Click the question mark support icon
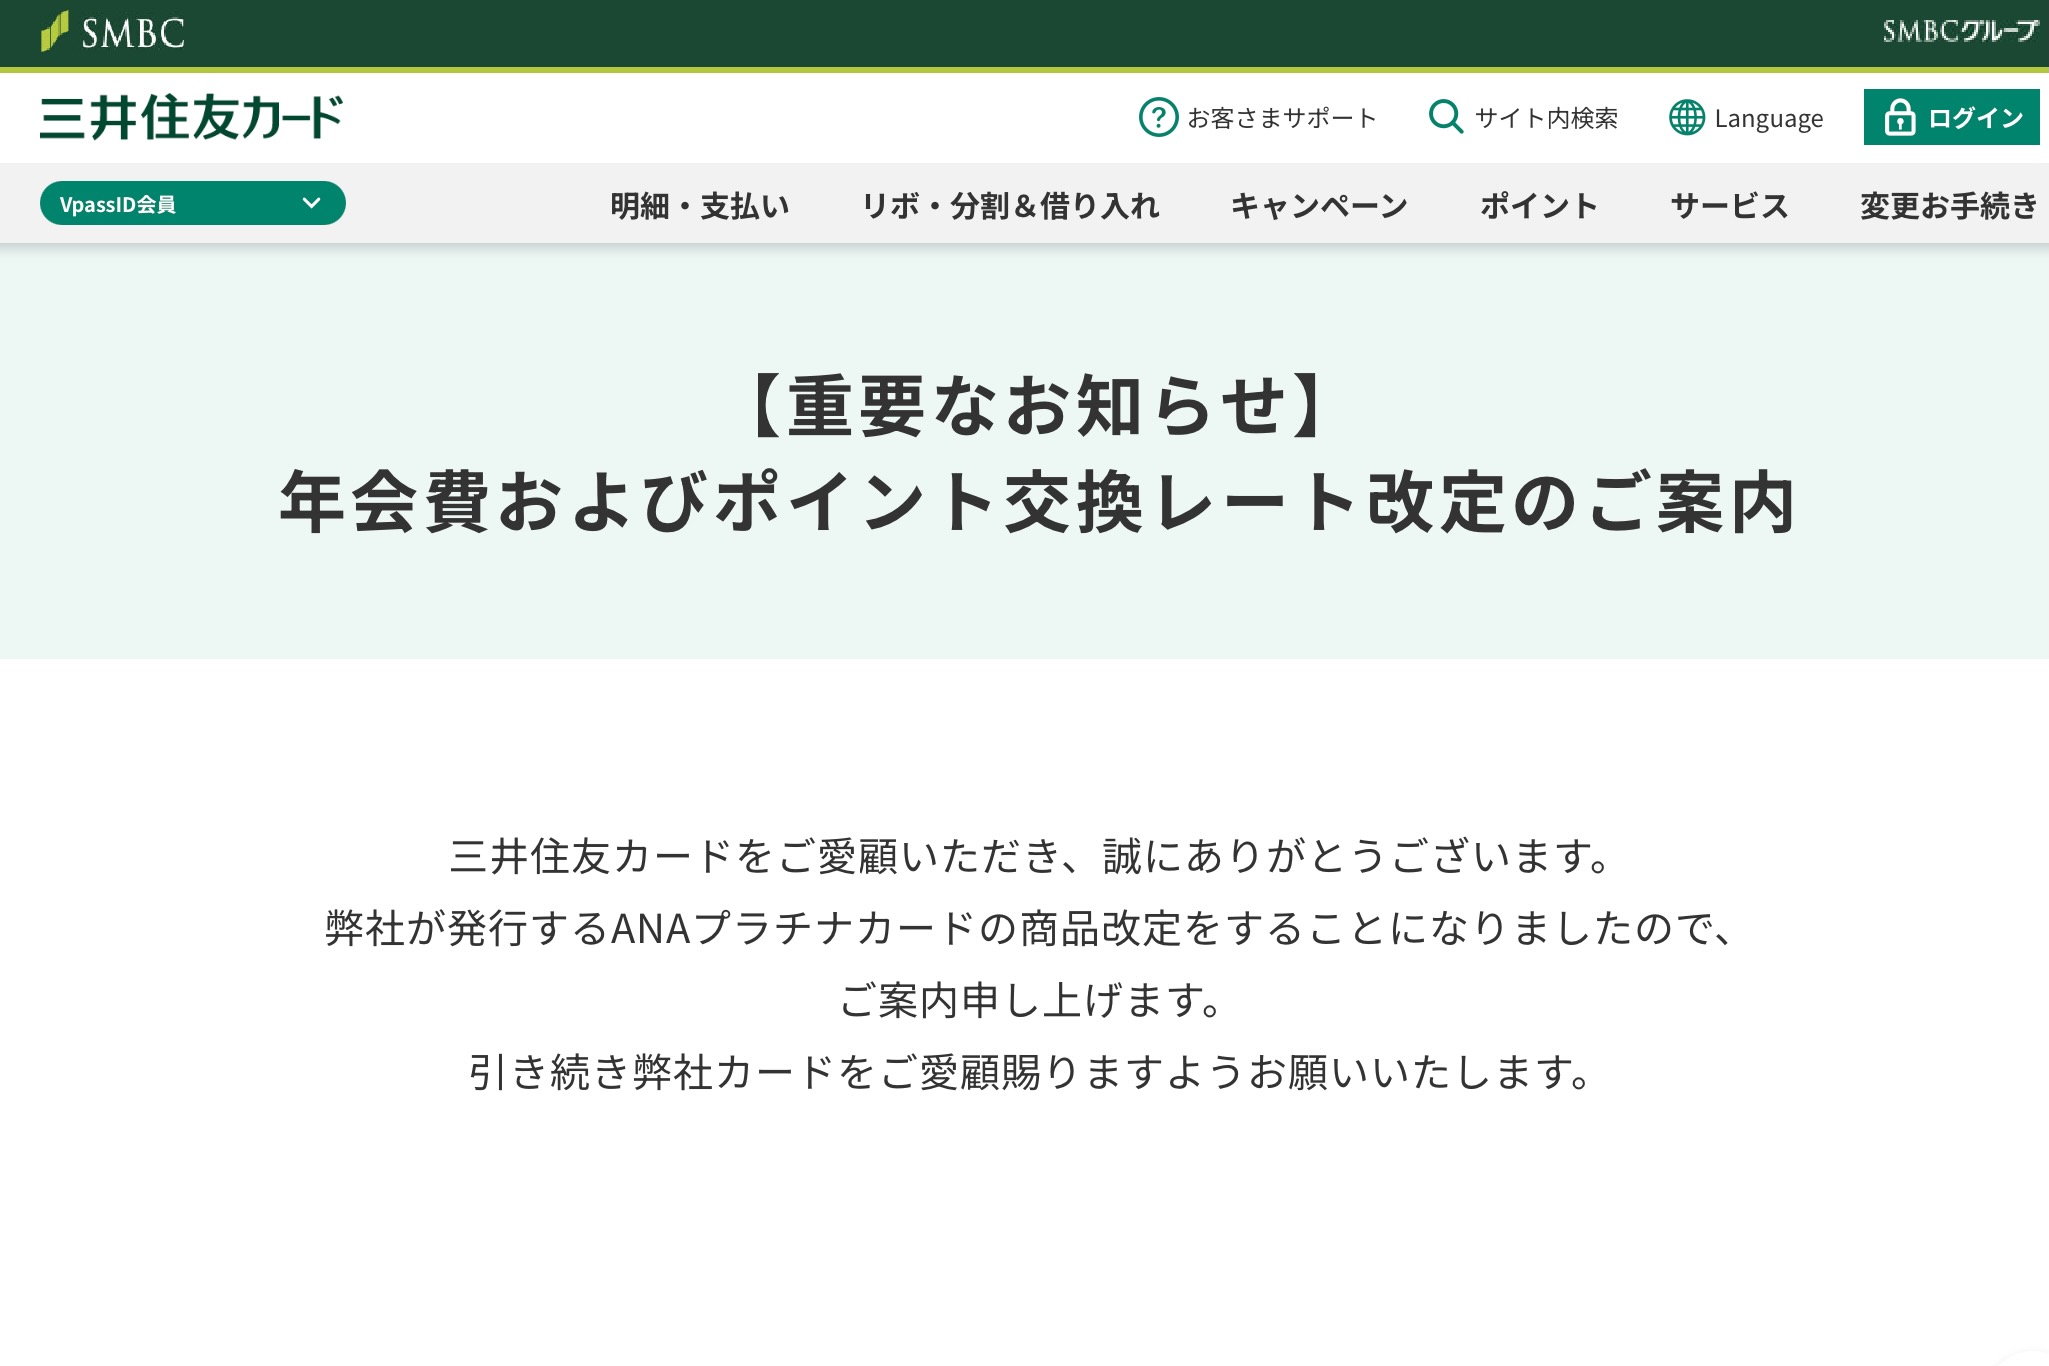Viewport: 2049px width, 1366px height. click(1158, 117)
